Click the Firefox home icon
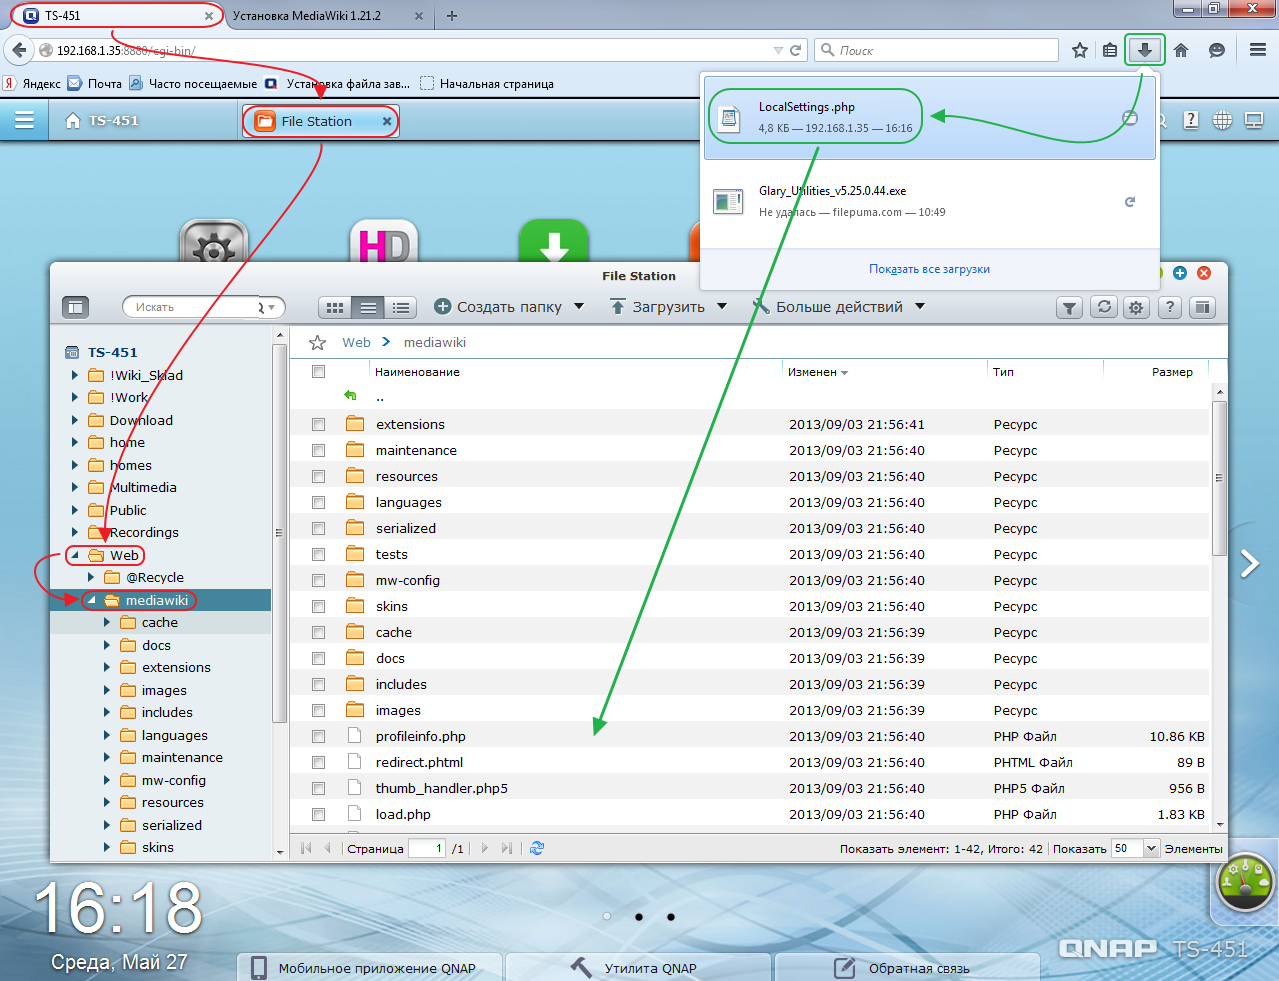 pyautogui.click(x=1181, y=50)
